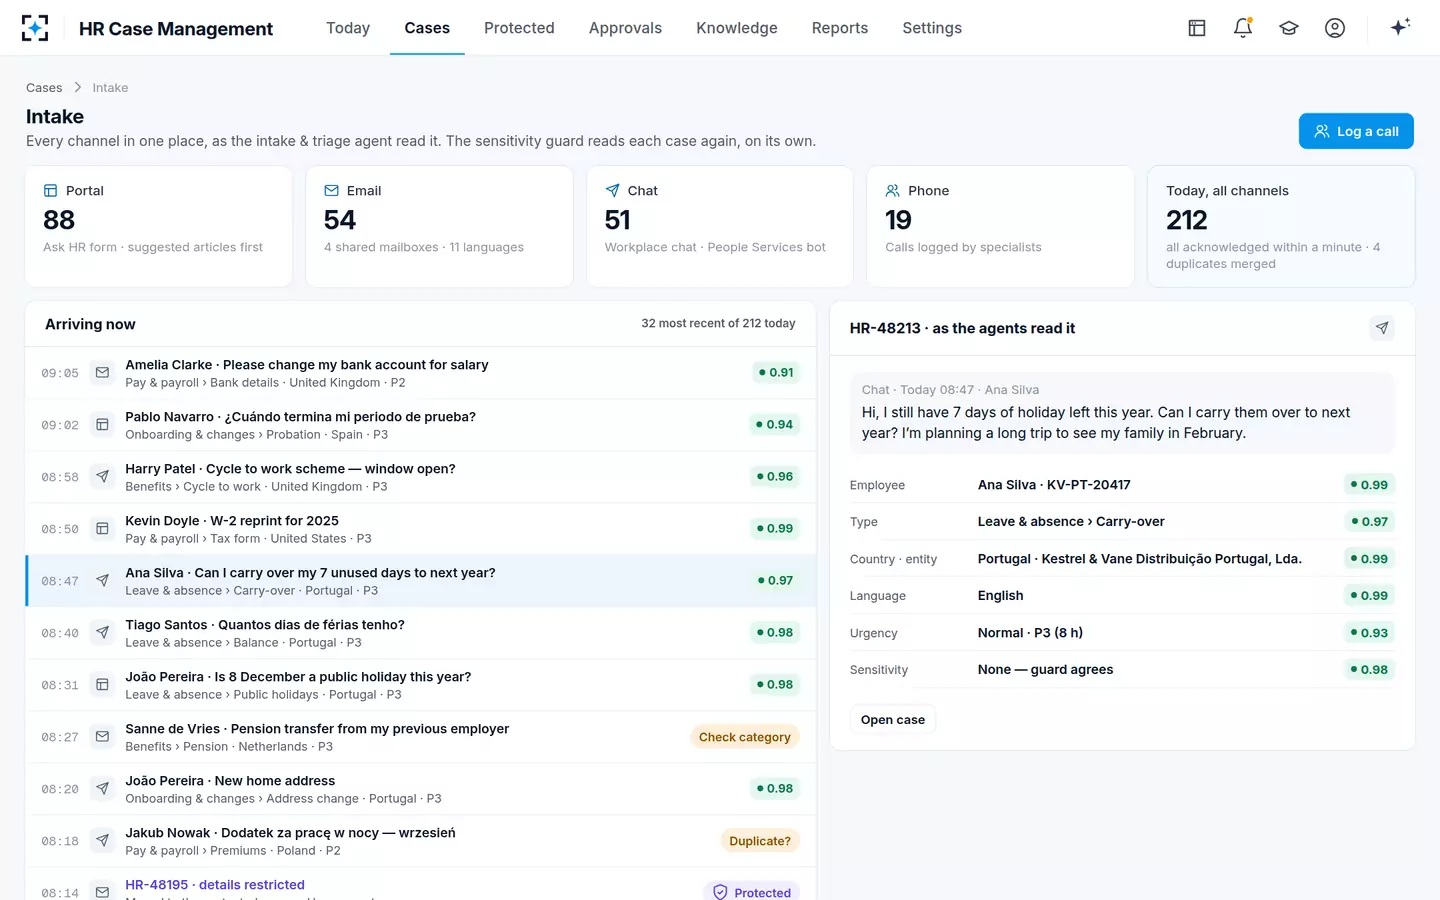This screenshot has height=900, width=1440.
Task: Navigate to Cases breadcrumb link
Action: click(x=44, y=88)
